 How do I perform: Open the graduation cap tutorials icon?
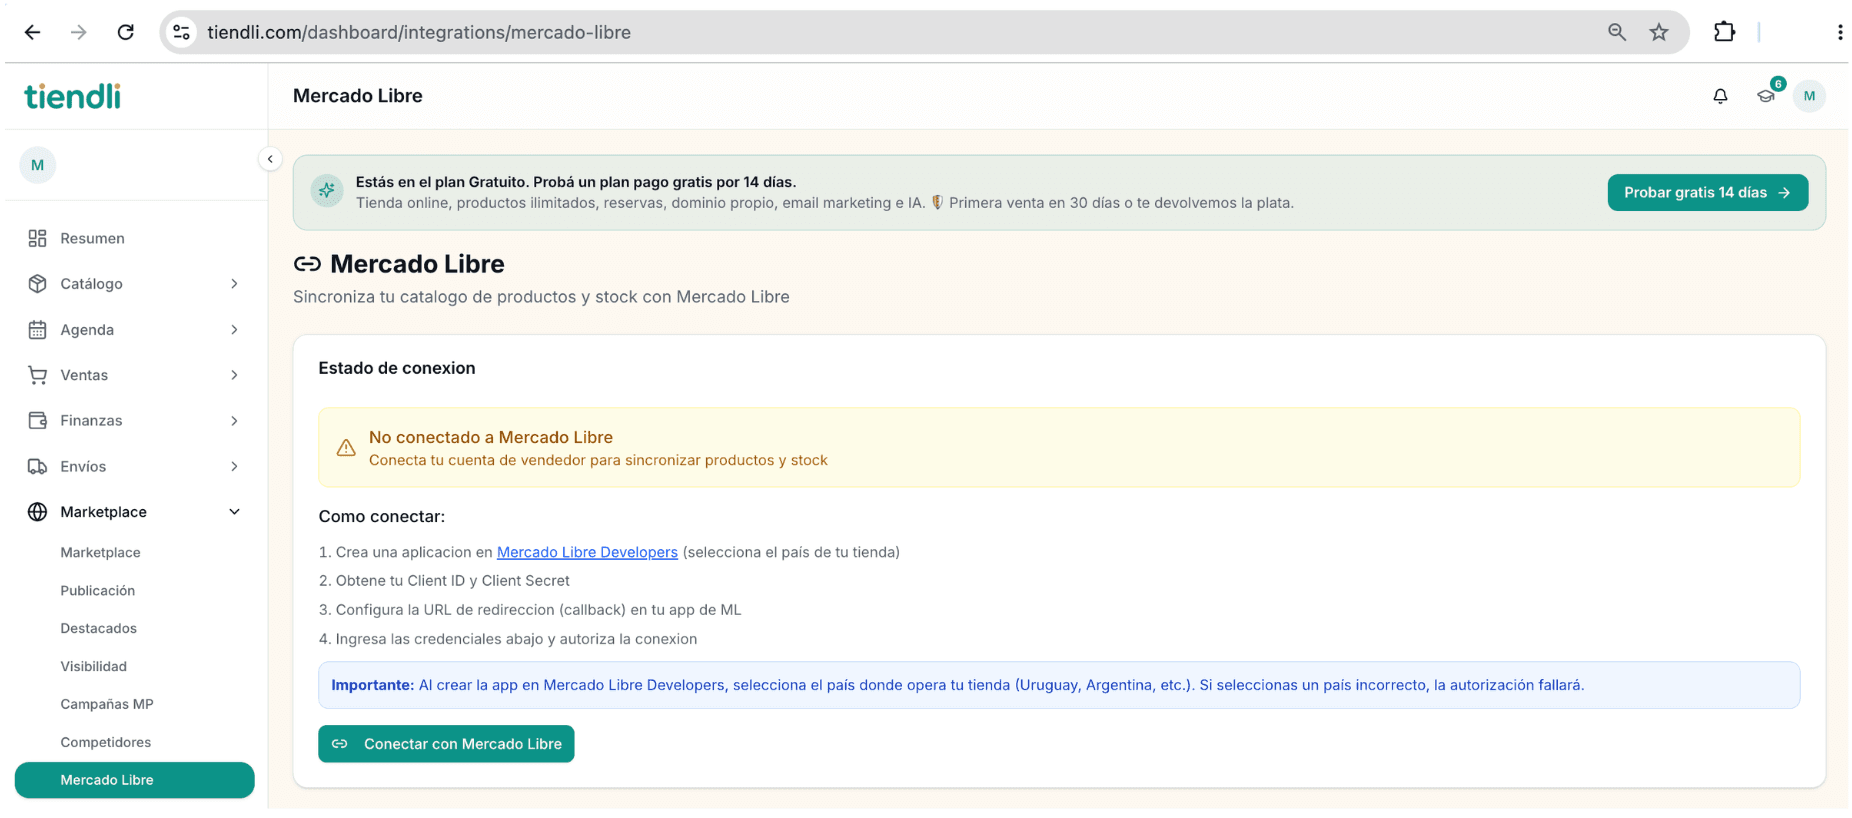(x=1766, y=96)
